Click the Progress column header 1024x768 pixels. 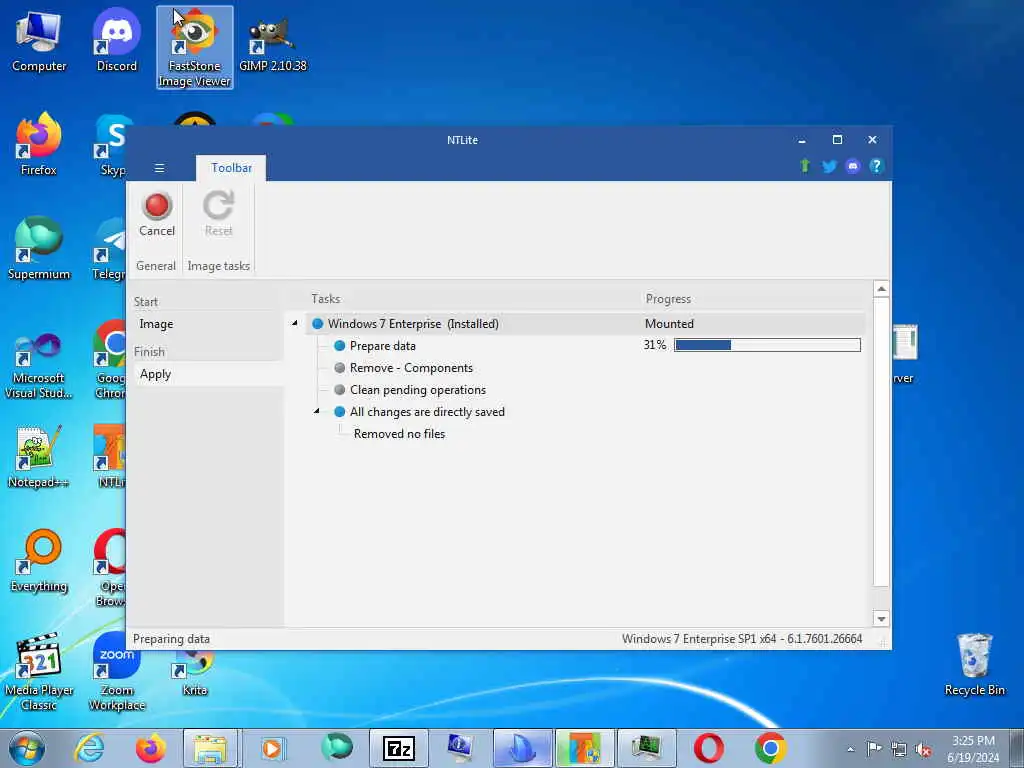tap(668, 299)
